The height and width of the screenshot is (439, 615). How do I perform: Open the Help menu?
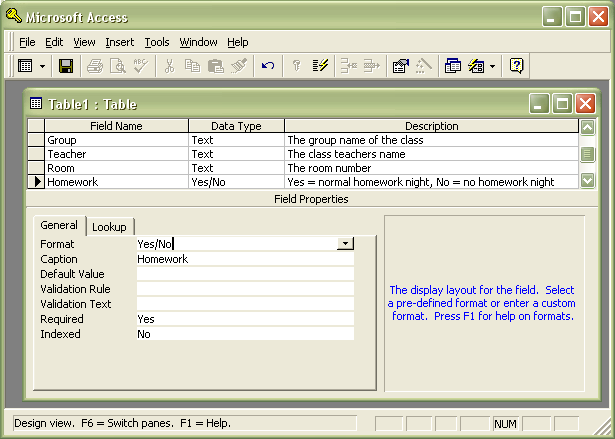[x=238, y=42]
